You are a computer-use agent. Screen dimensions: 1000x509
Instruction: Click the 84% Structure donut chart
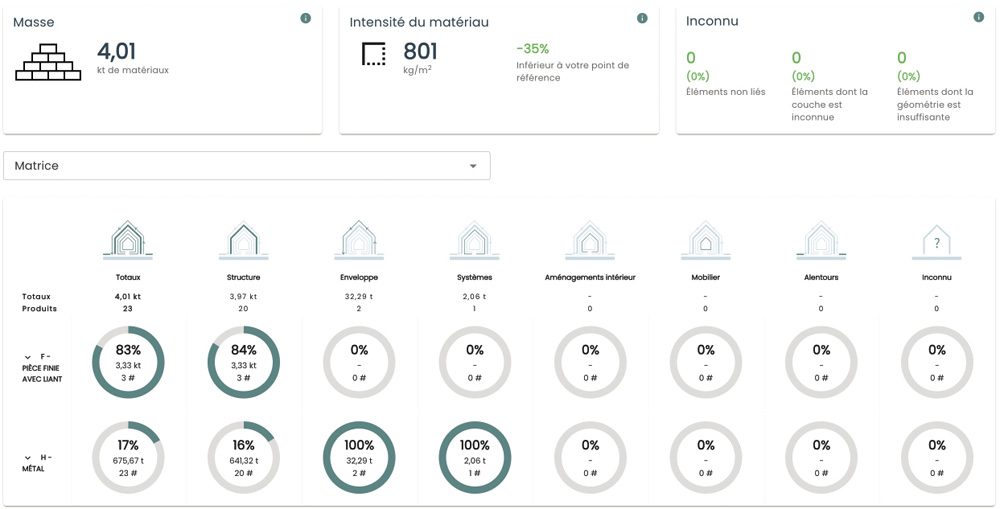click(243, 362)
